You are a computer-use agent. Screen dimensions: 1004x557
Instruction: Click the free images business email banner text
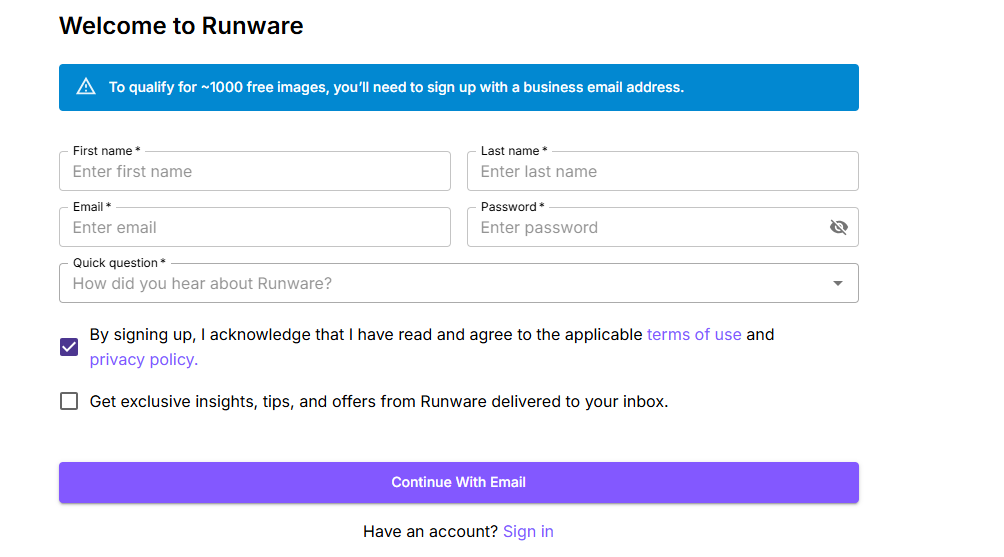(x=396, y=87)
